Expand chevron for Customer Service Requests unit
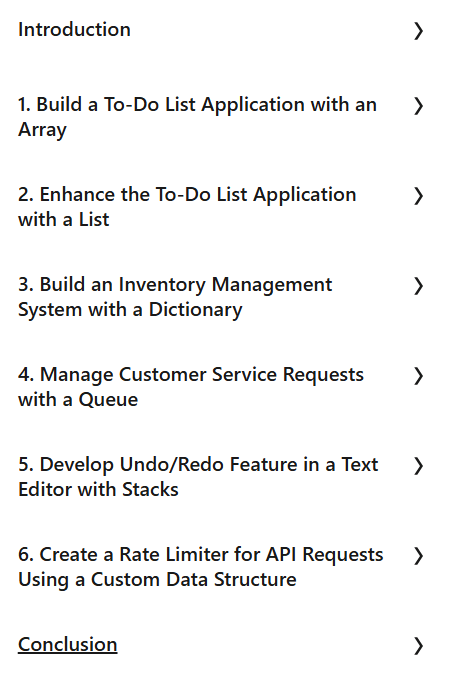 (418, 376)
